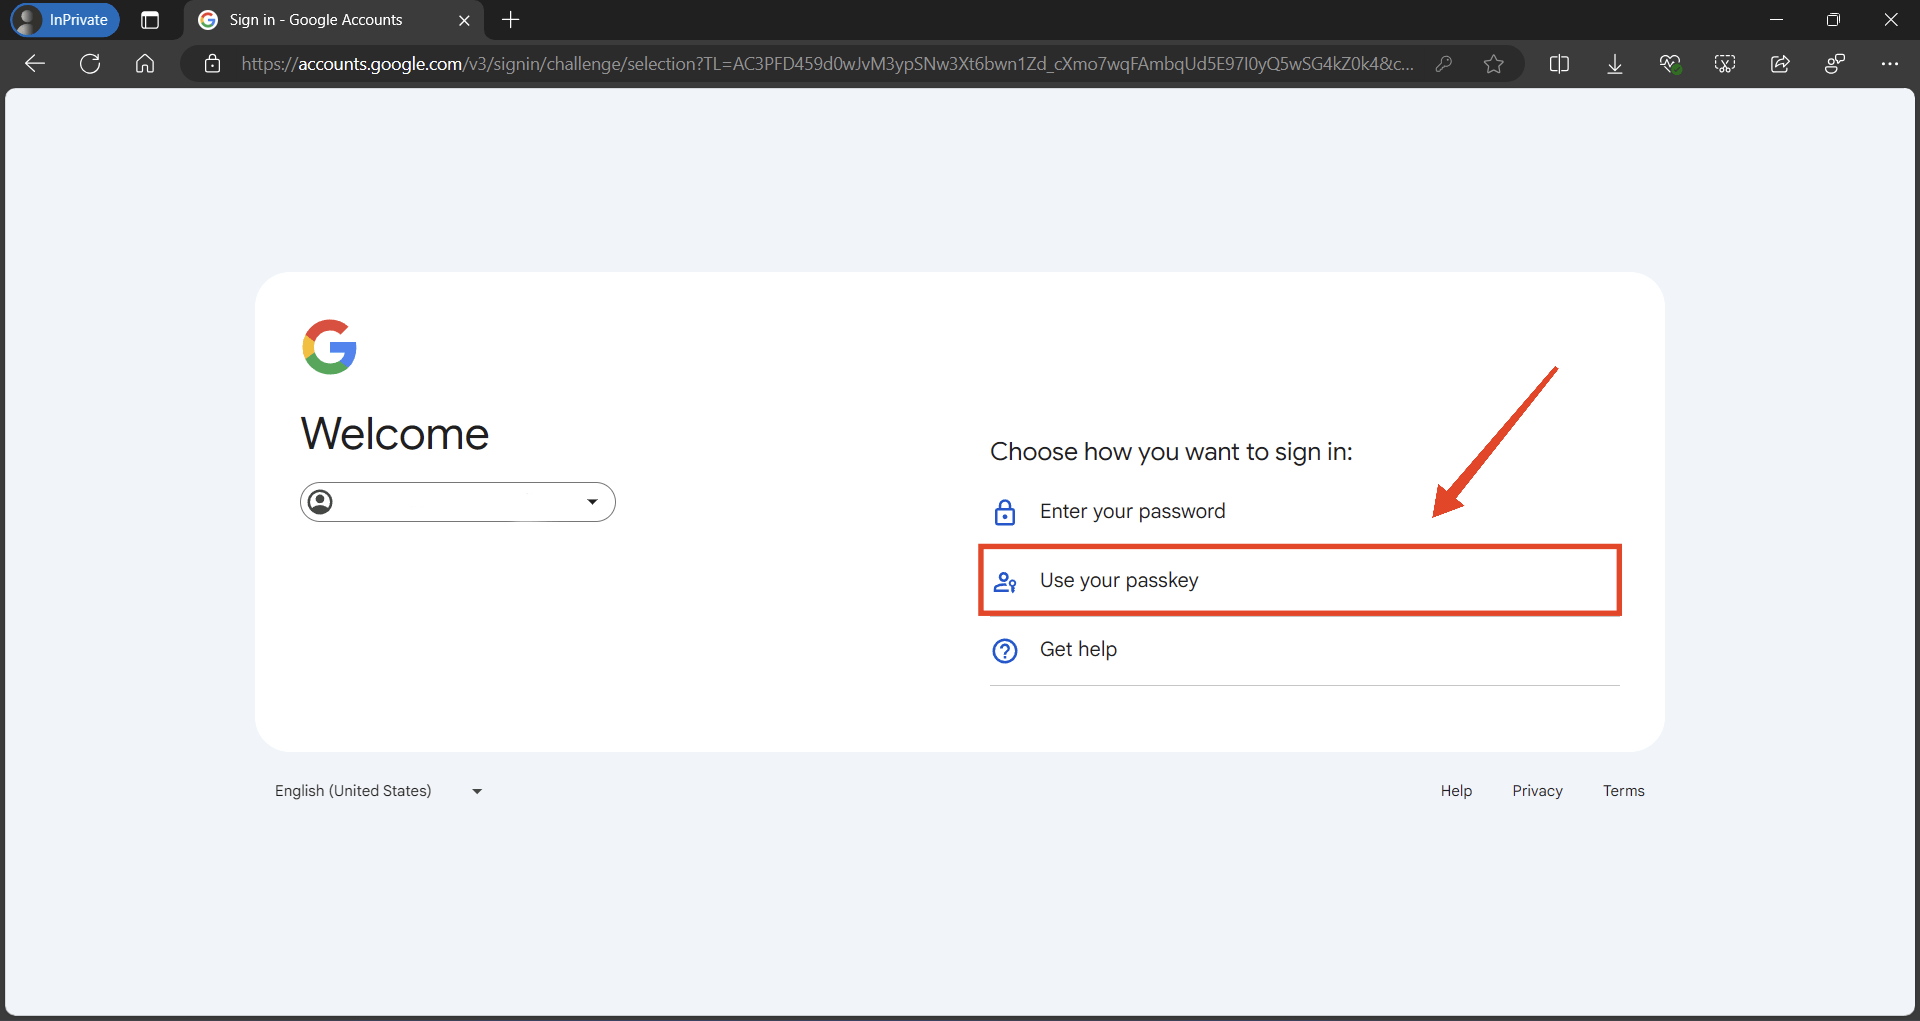Close the Sign in - Google Accounts tab

point(464,20)
